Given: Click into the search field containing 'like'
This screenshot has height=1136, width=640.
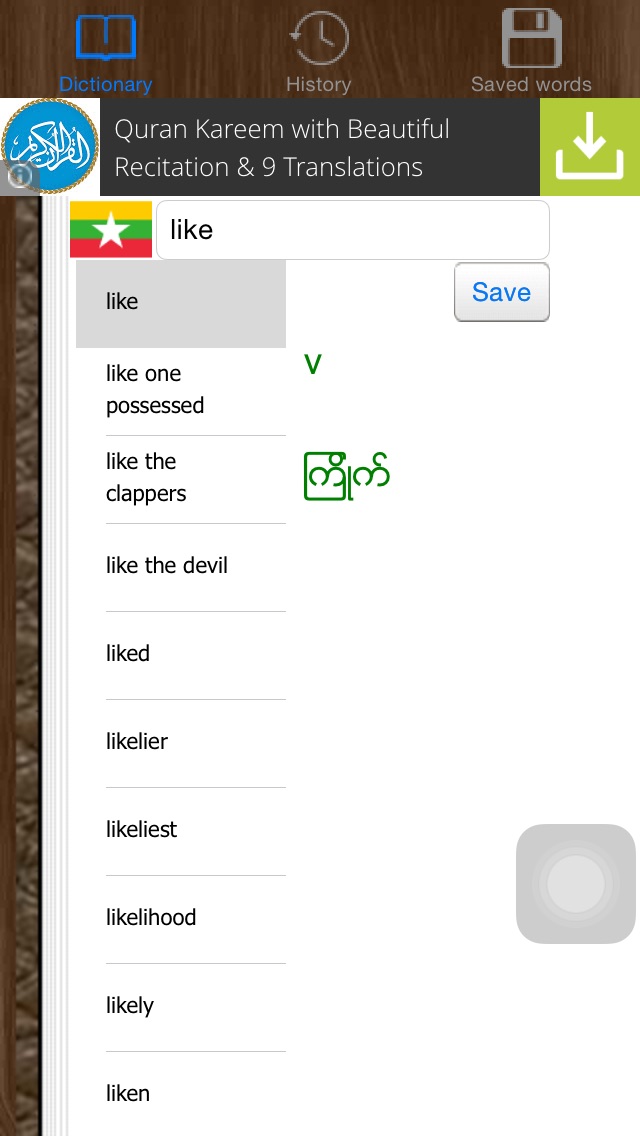Looking at the screenshot, I should pyautogui.click(x=353, y=230).
